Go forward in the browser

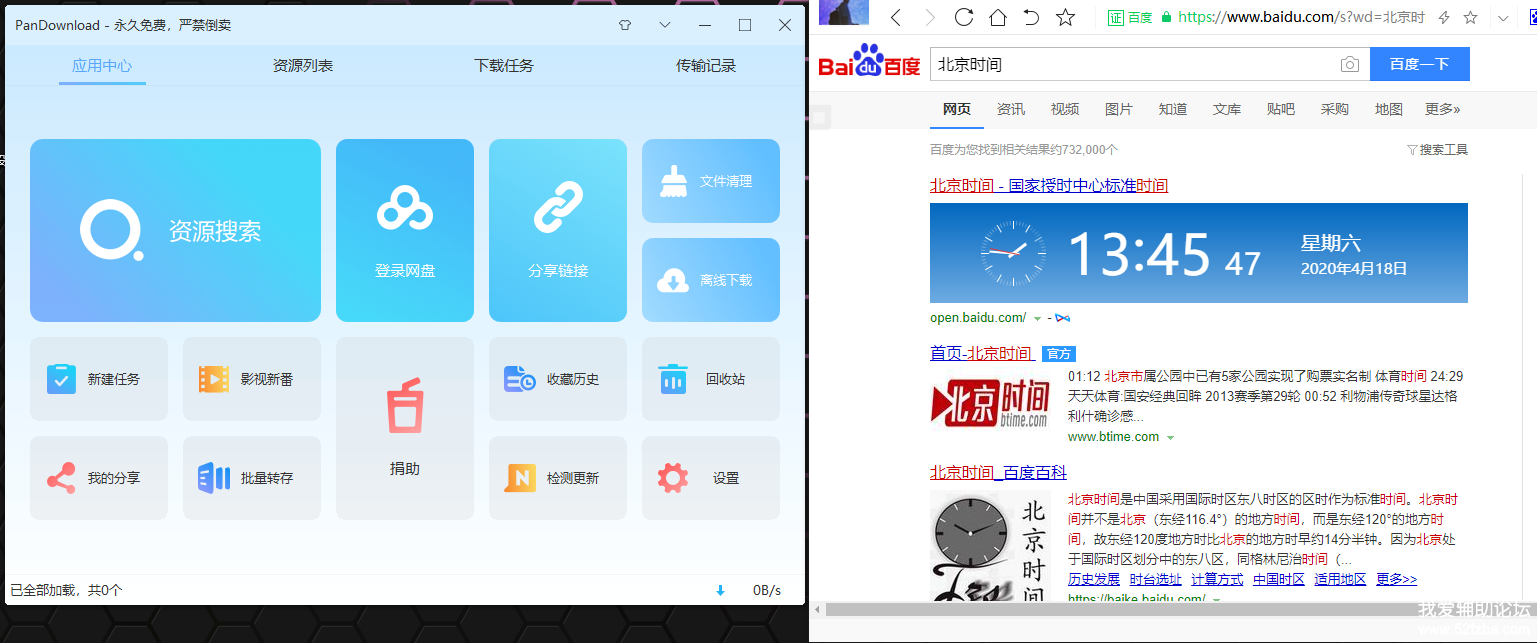(x=930, y=17)
